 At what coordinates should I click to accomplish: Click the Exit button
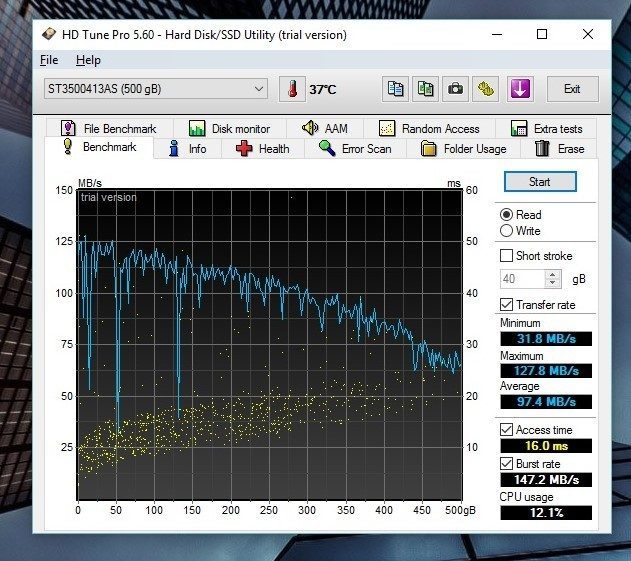(x=572, y=89)
